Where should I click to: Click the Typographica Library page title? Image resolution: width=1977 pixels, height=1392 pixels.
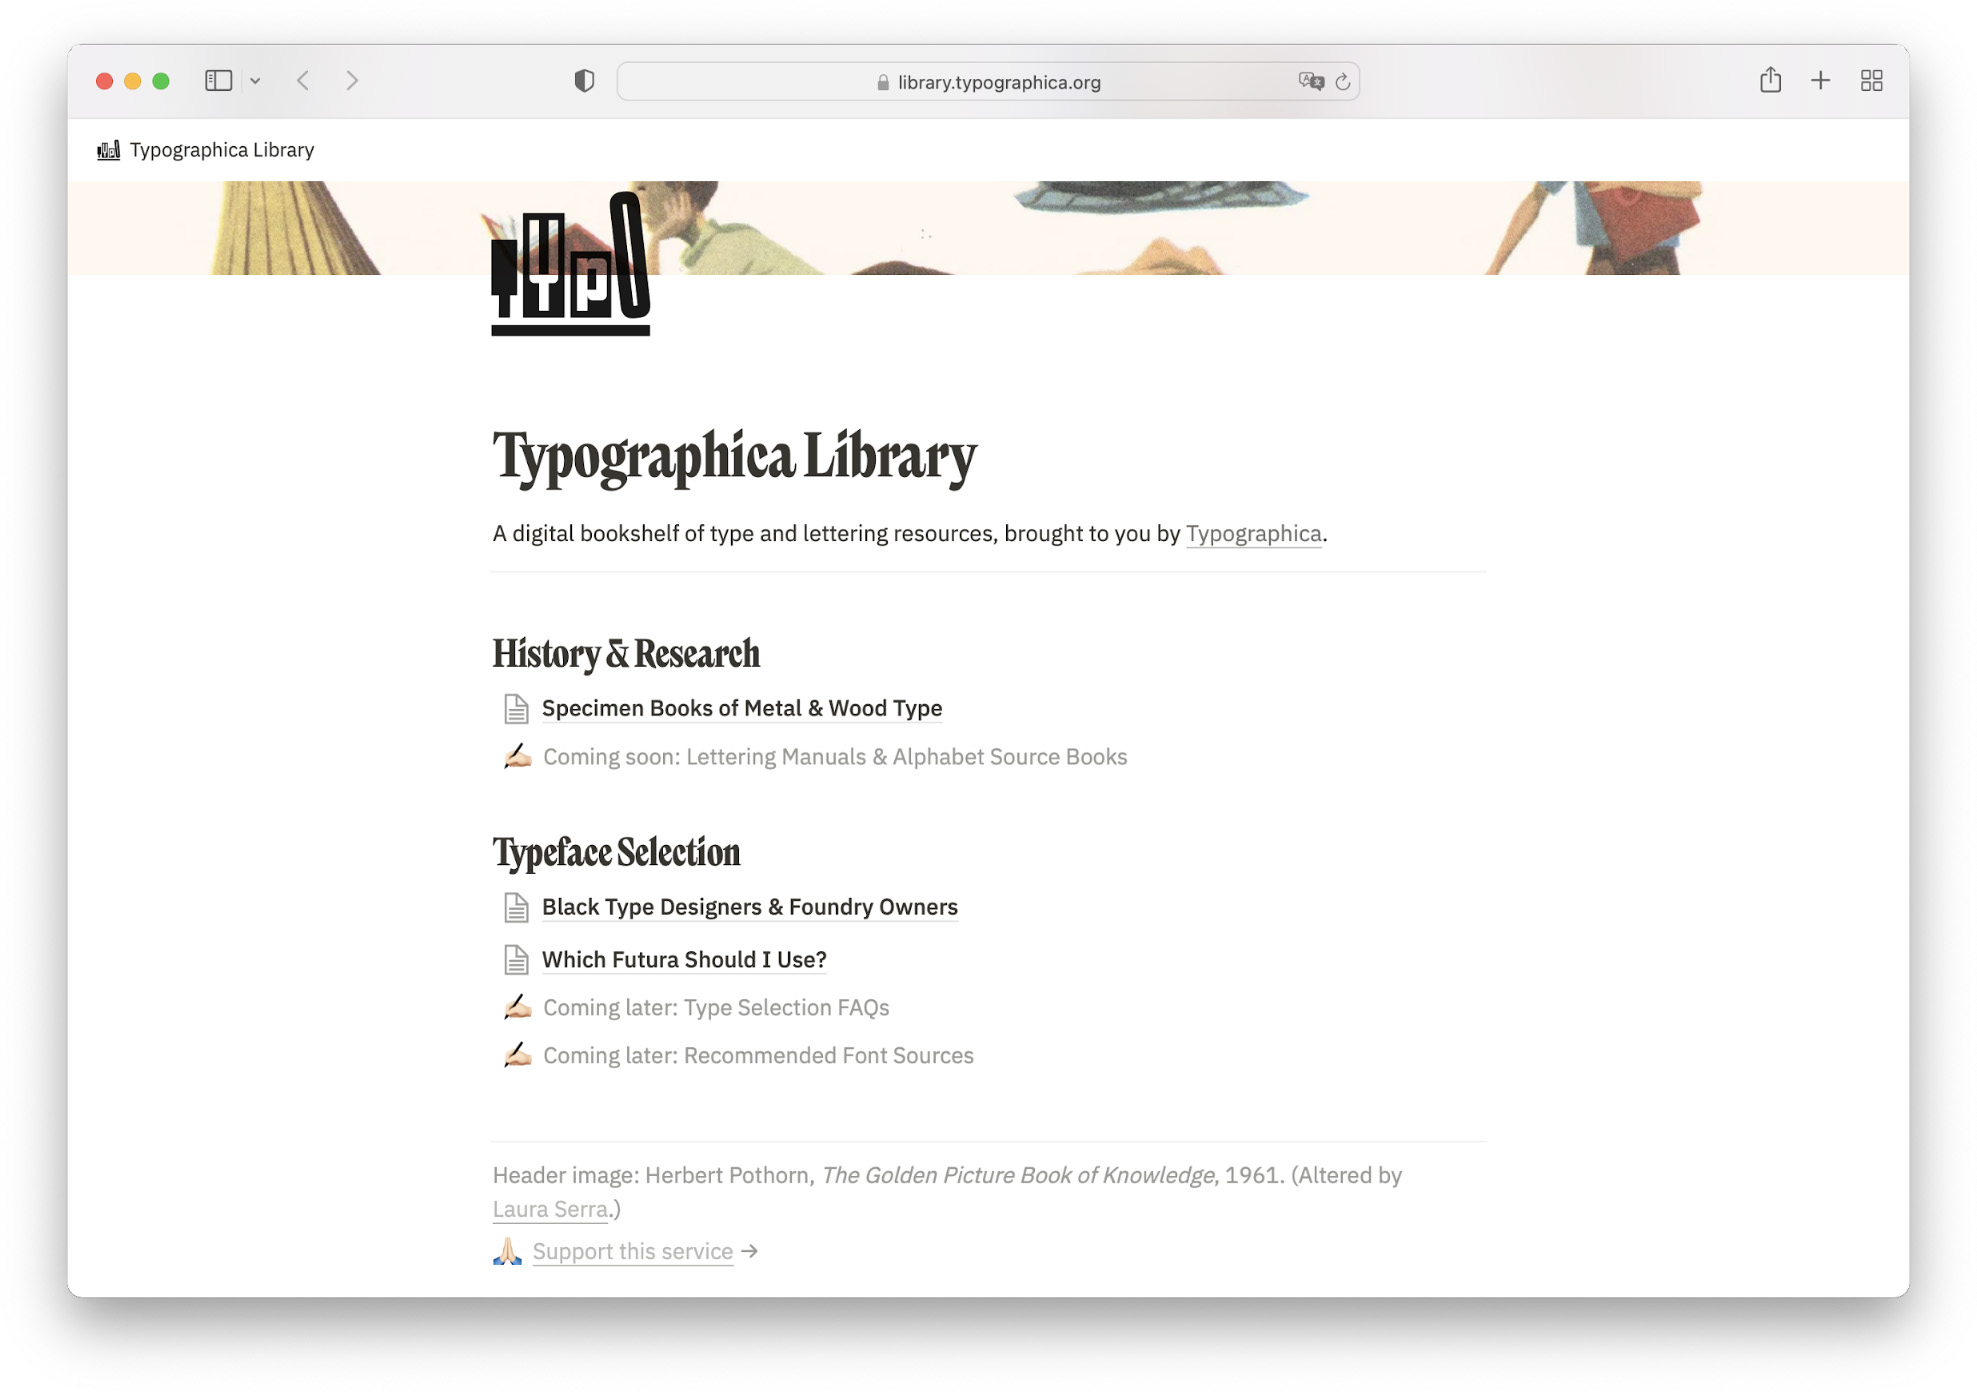click(x=734, y=458)
